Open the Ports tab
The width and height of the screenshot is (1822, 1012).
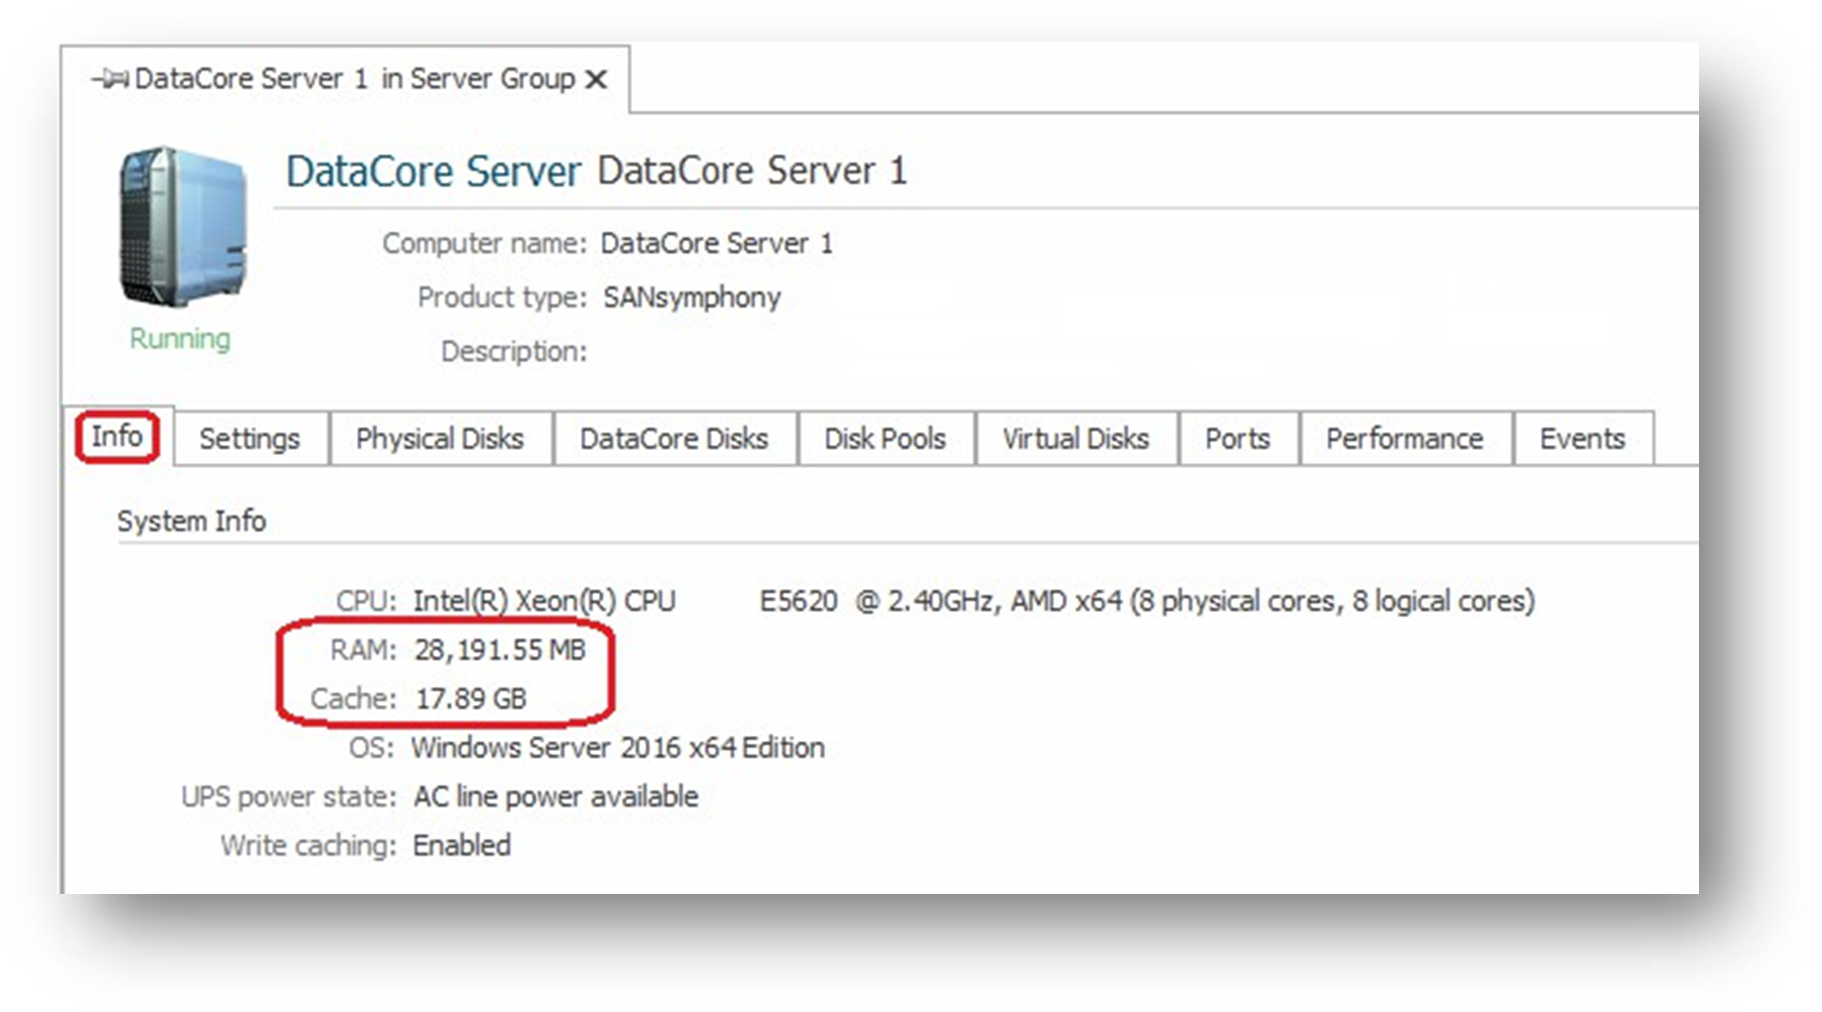(1237, 439)
